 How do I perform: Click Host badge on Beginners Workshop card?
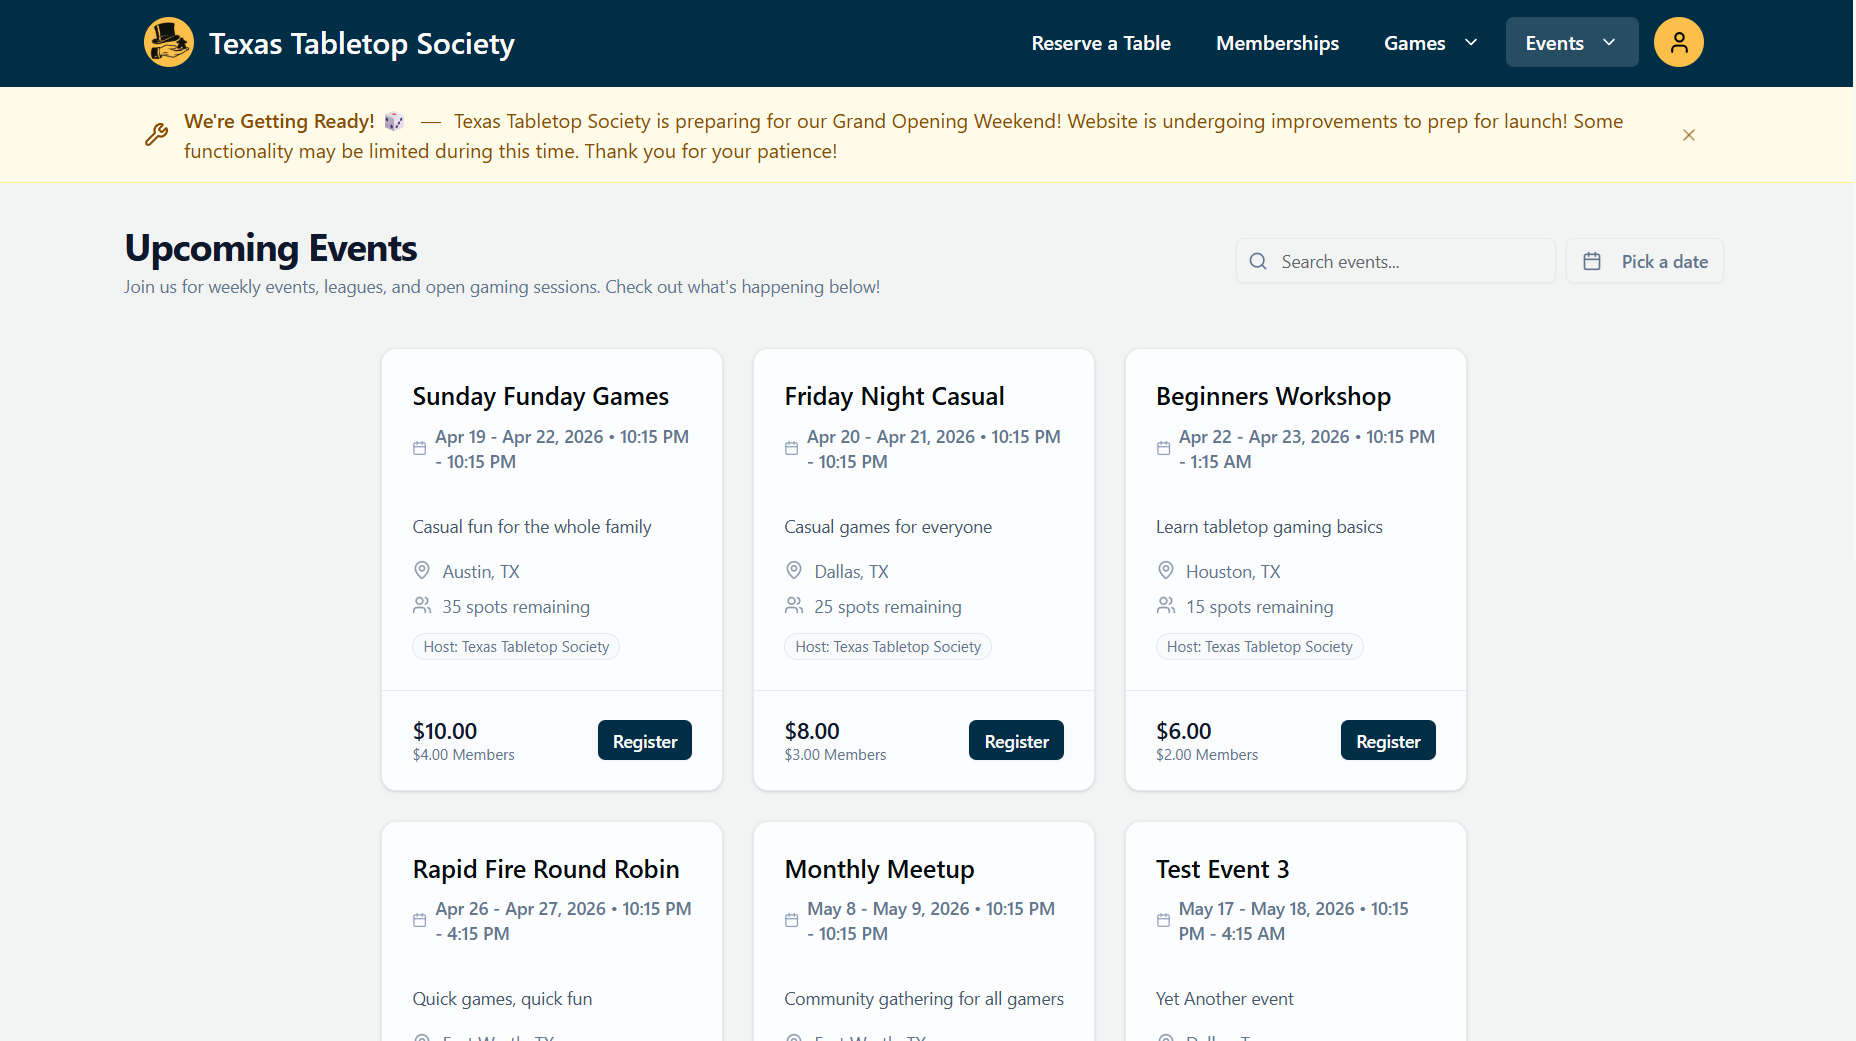pyautogui.click(x=1260, y=647)
